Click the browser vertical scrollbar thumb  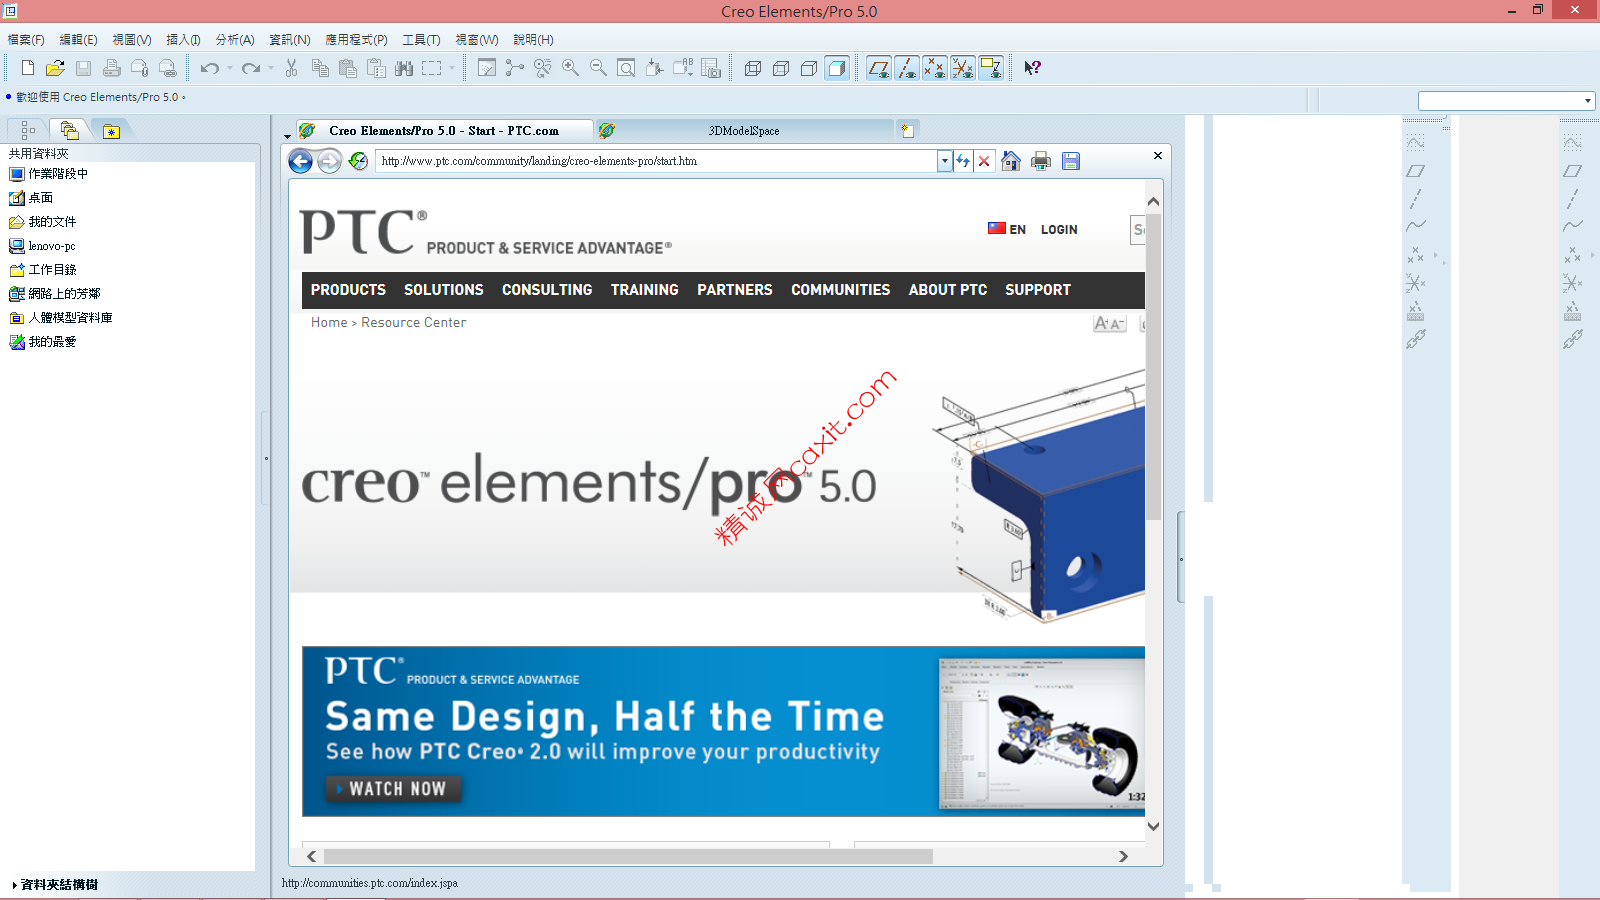point(1153,366)
